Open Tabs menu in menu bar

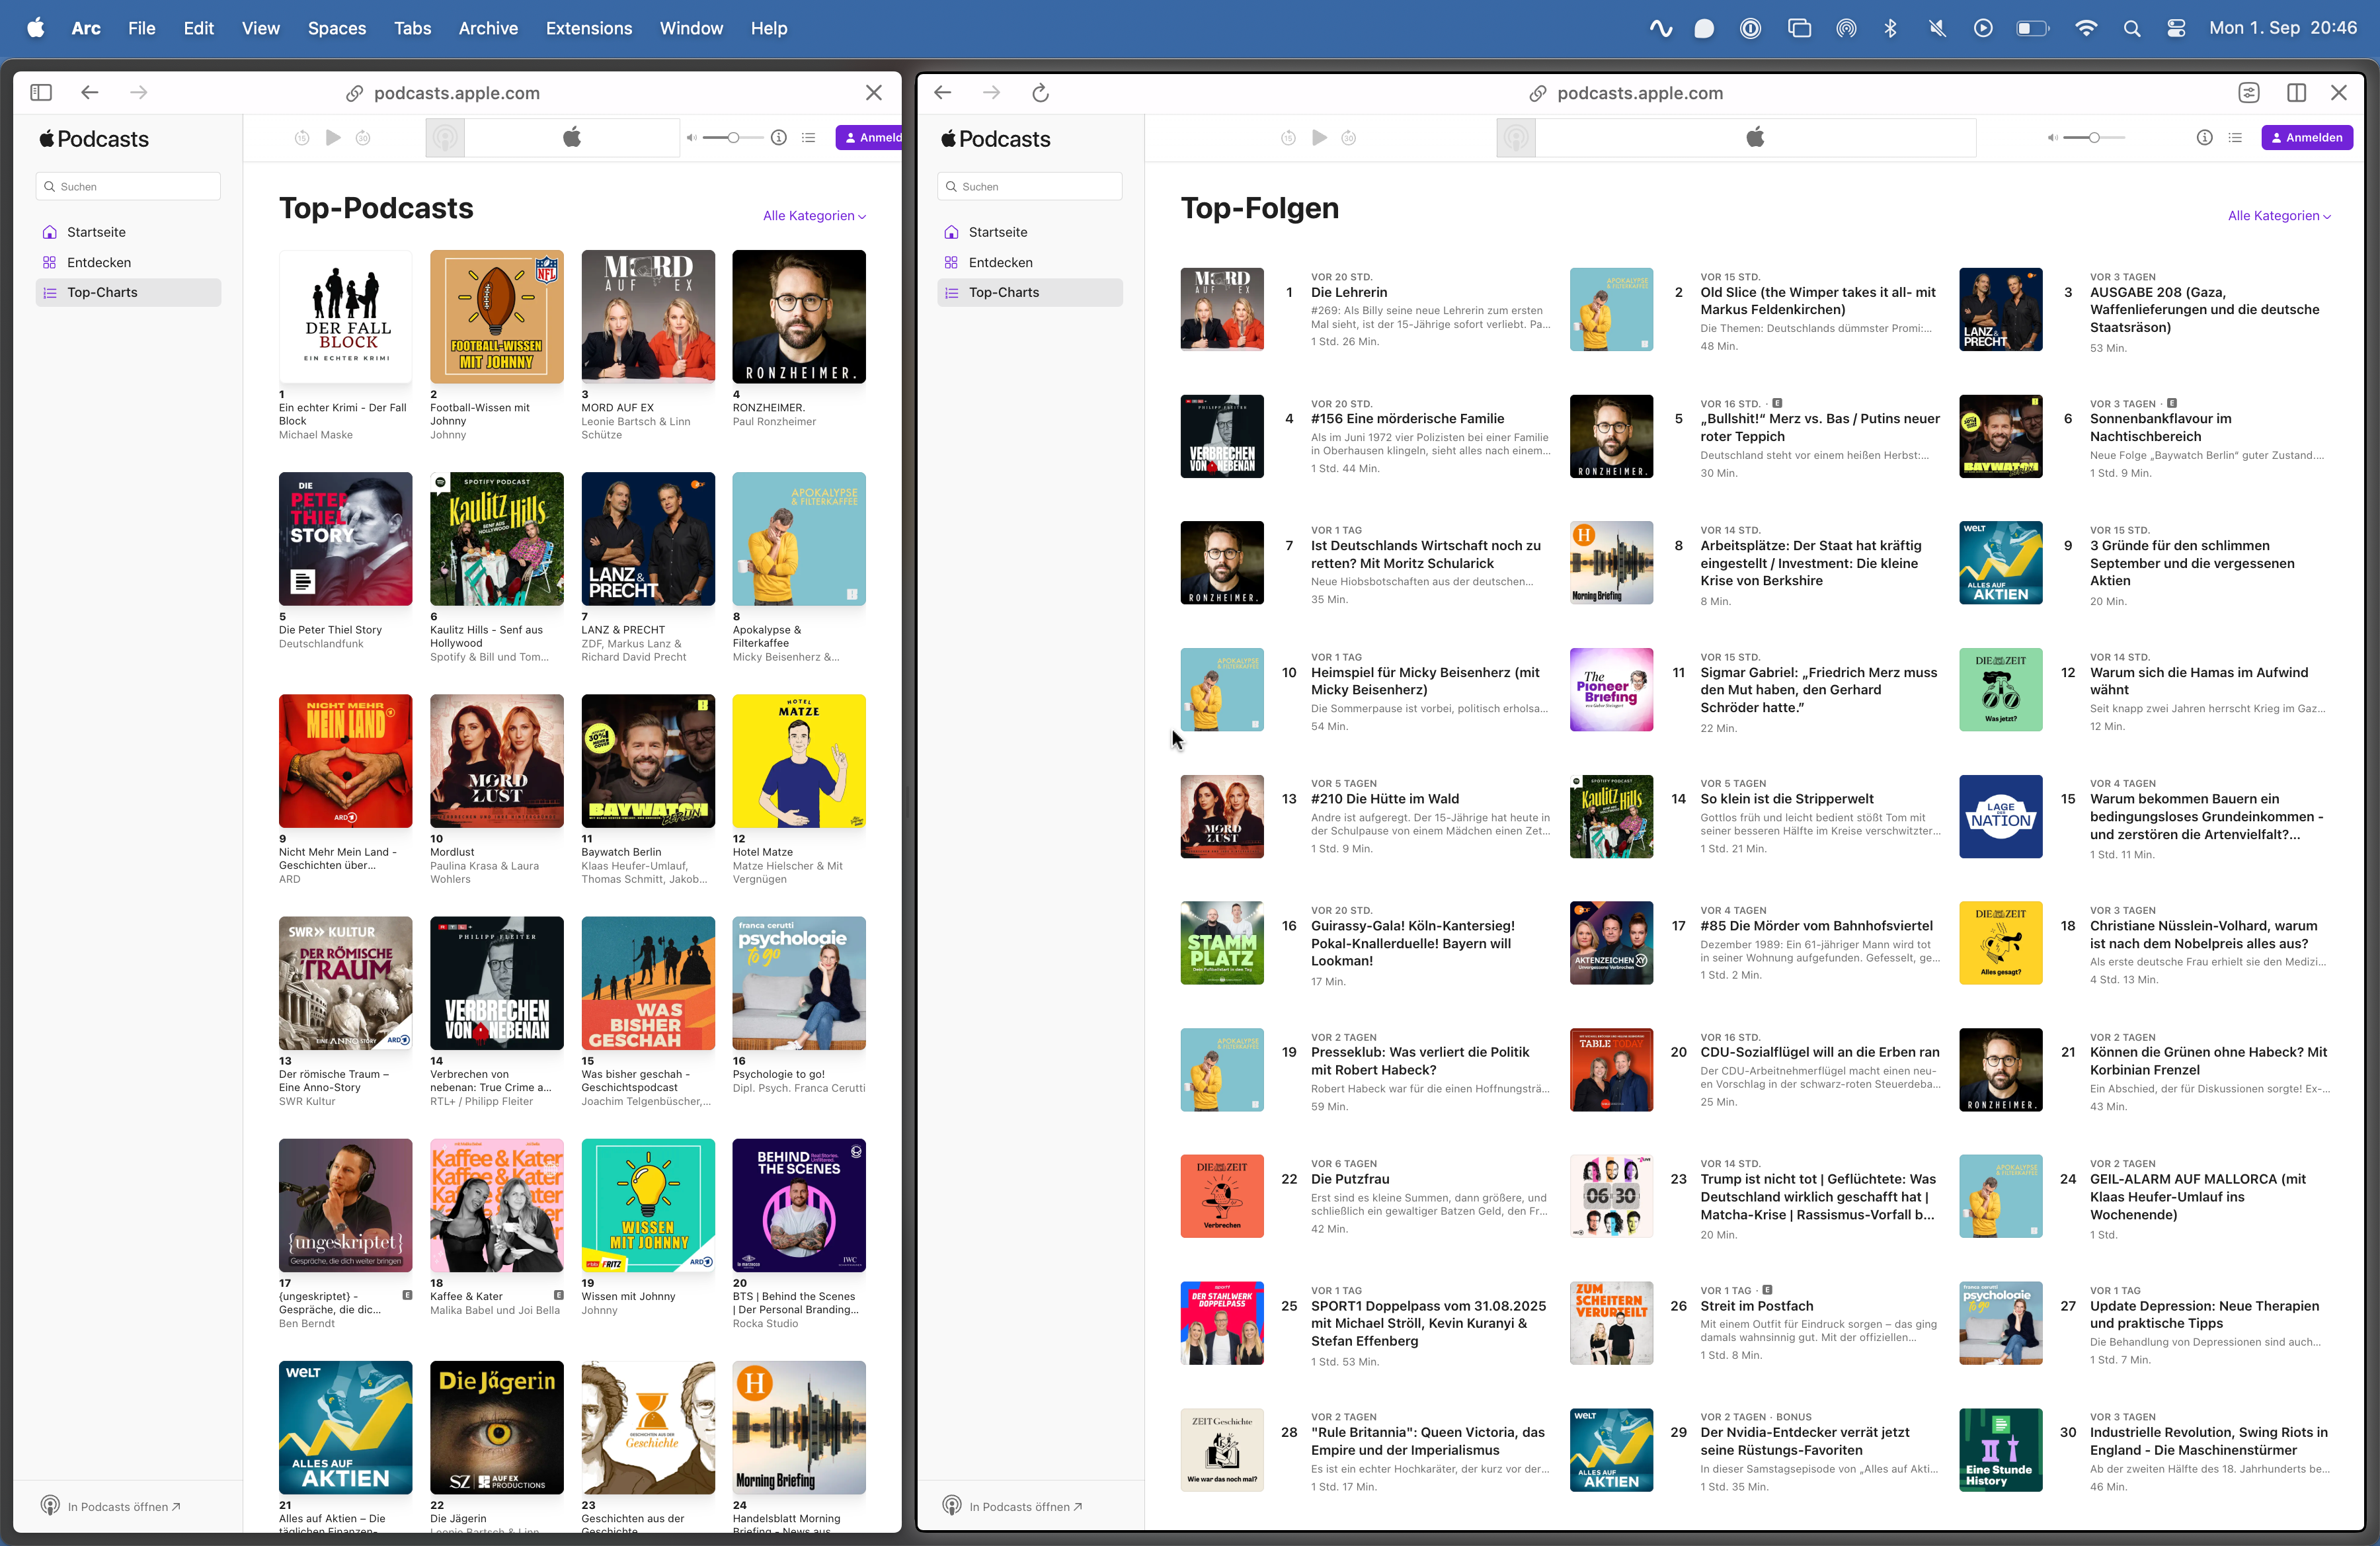coord(412,28)
